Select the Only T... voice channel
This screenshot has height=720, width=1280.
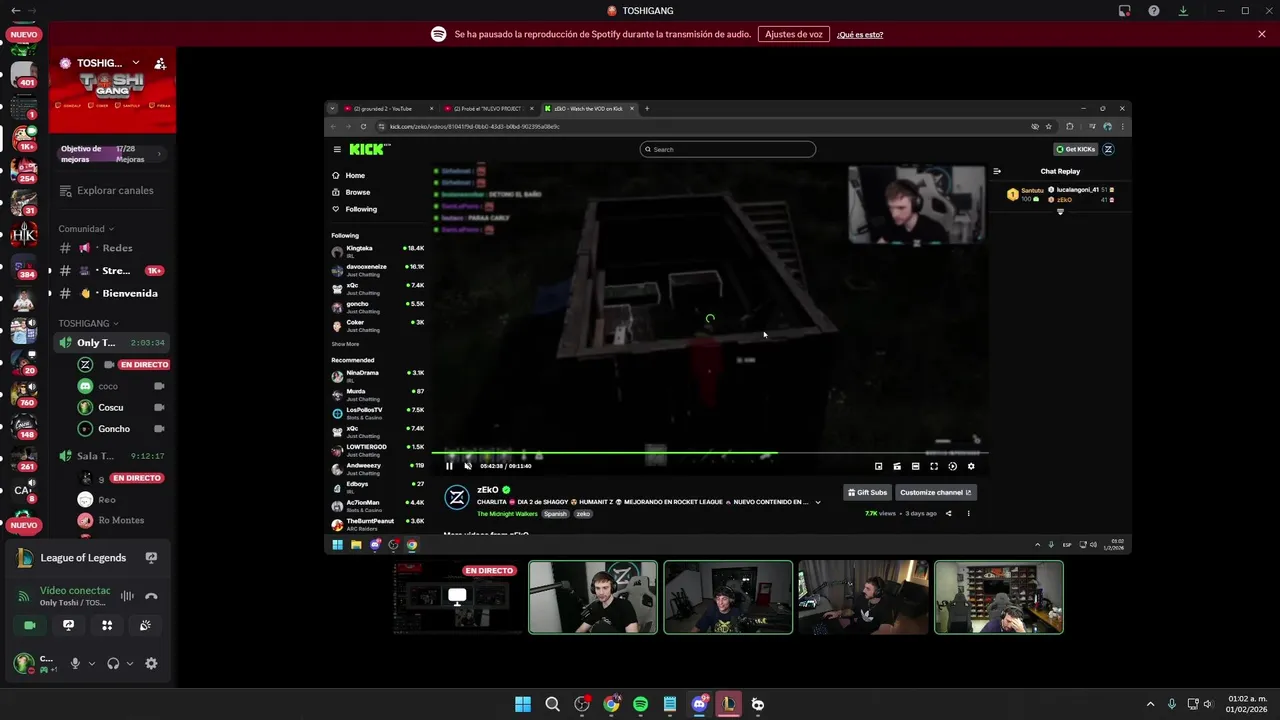point(112,343)
